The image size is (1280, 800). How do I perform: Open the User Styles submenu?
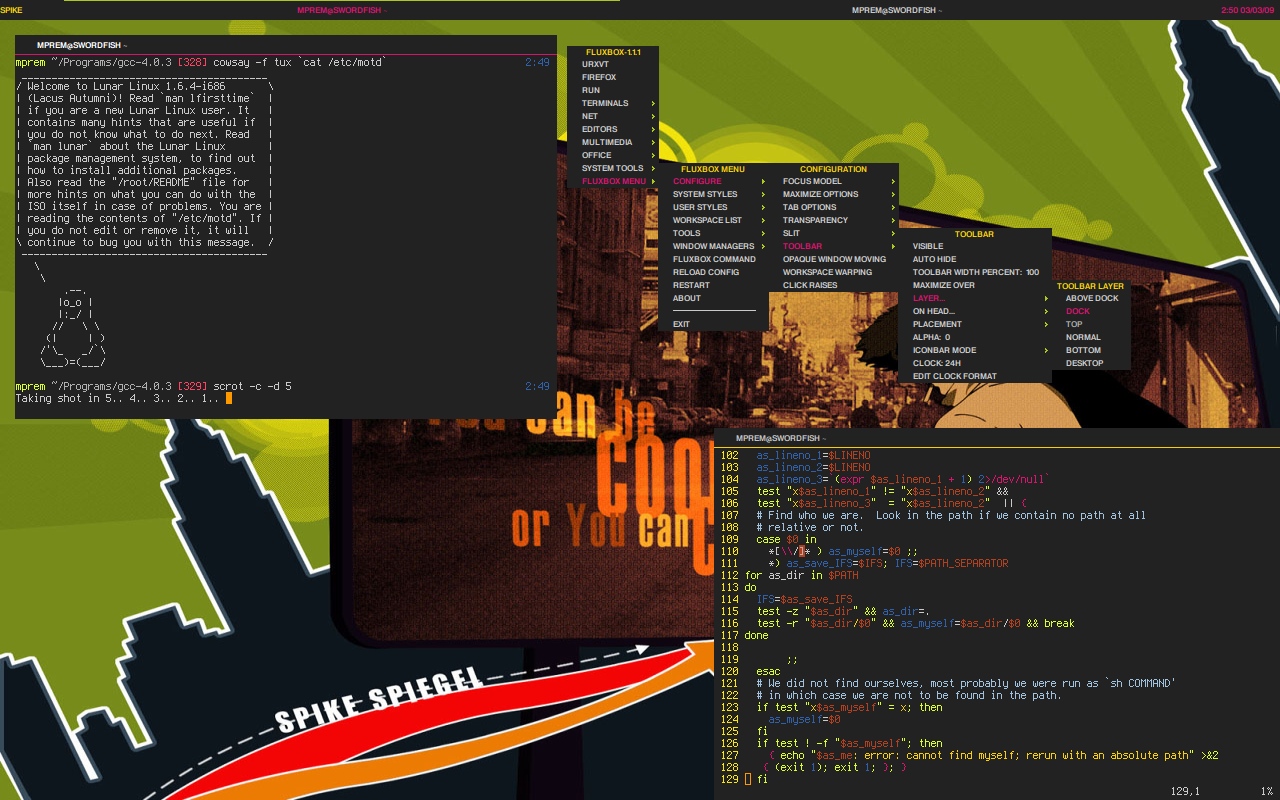point(714,207)
